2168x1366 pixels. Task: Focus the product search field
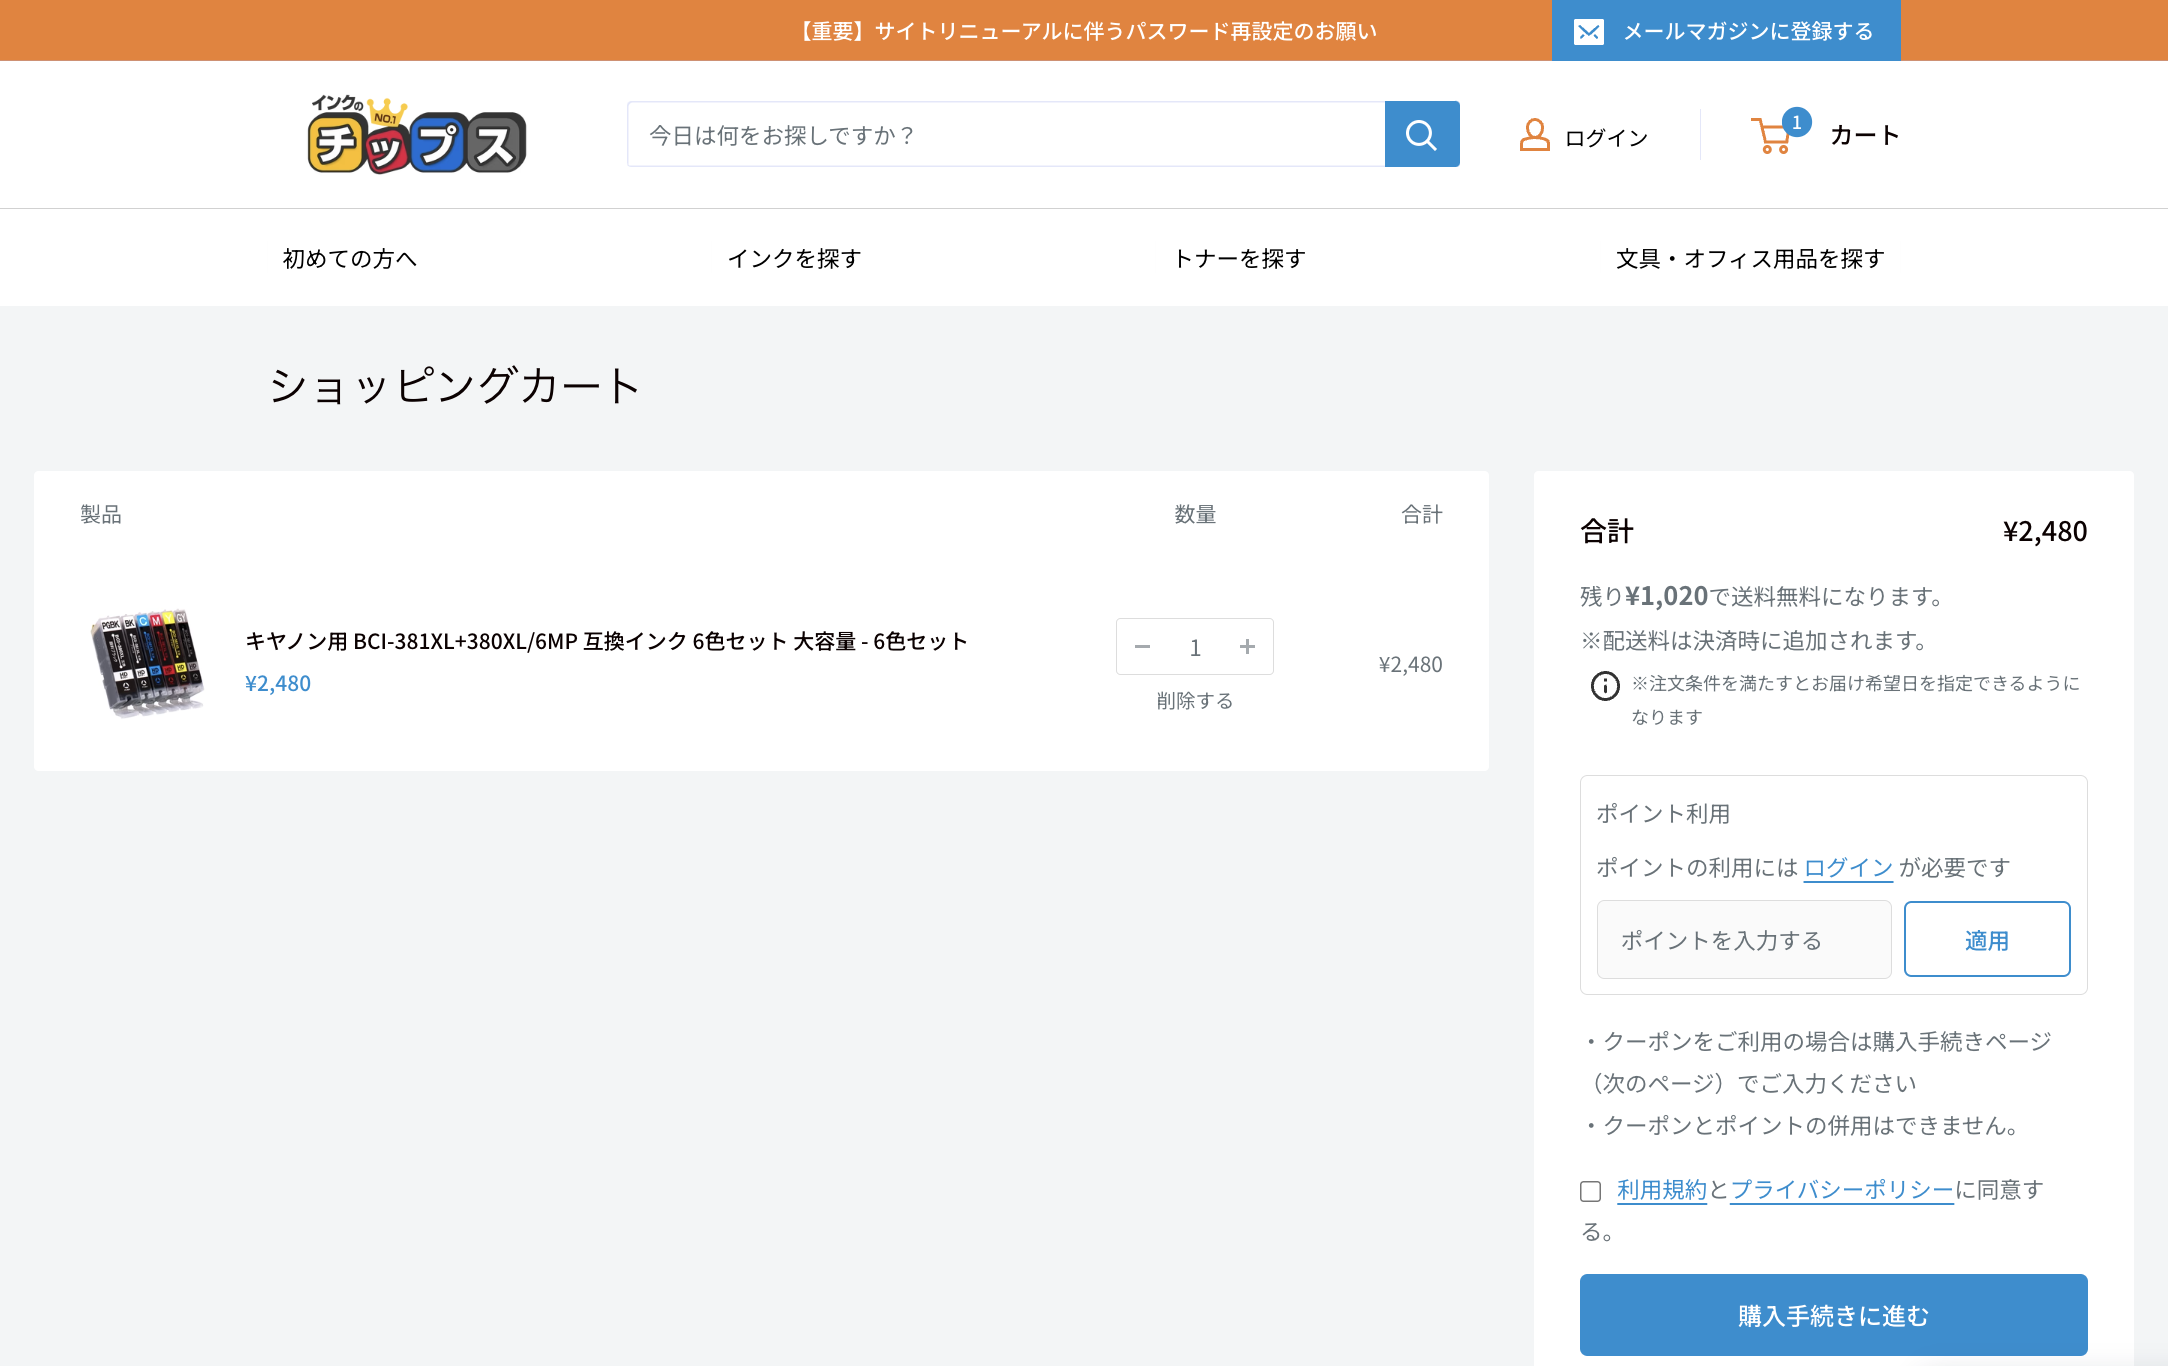coord(1006,134)
